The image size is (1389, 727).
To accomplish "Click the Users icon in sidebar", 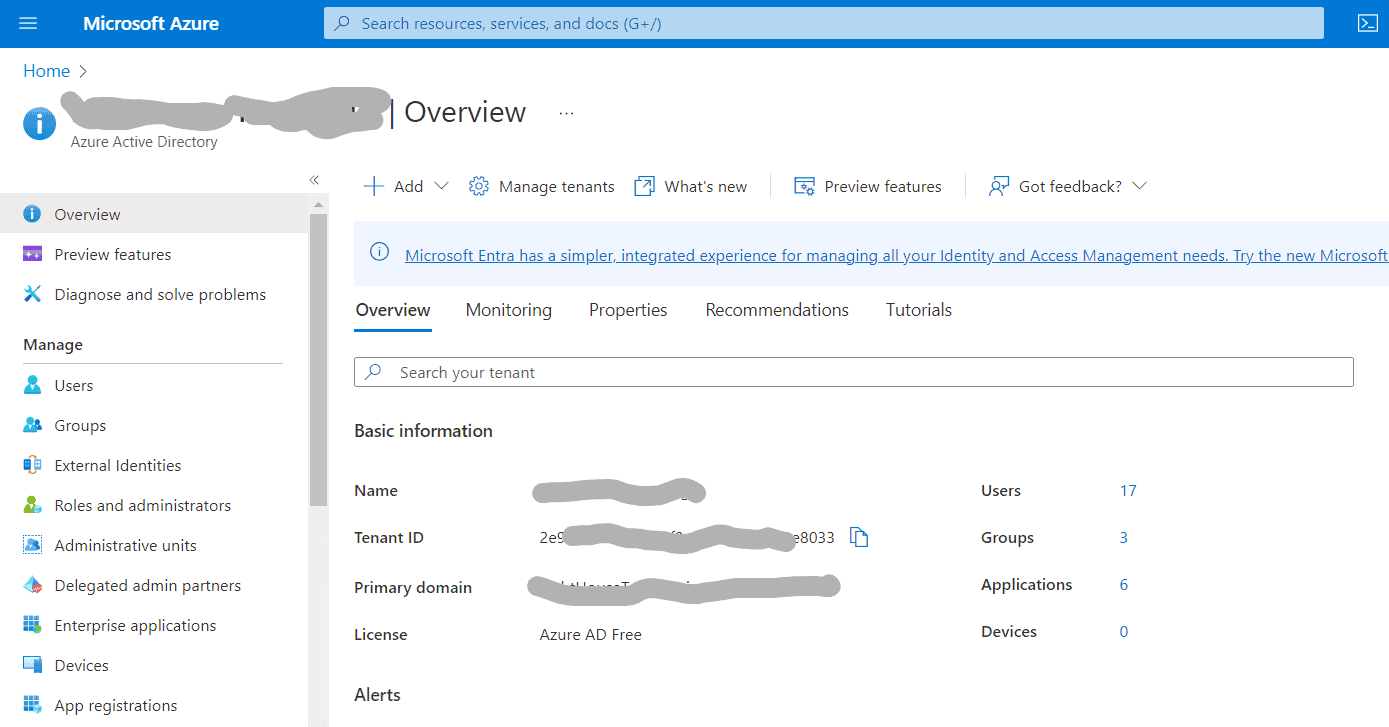I will click(x=33, y=386).
